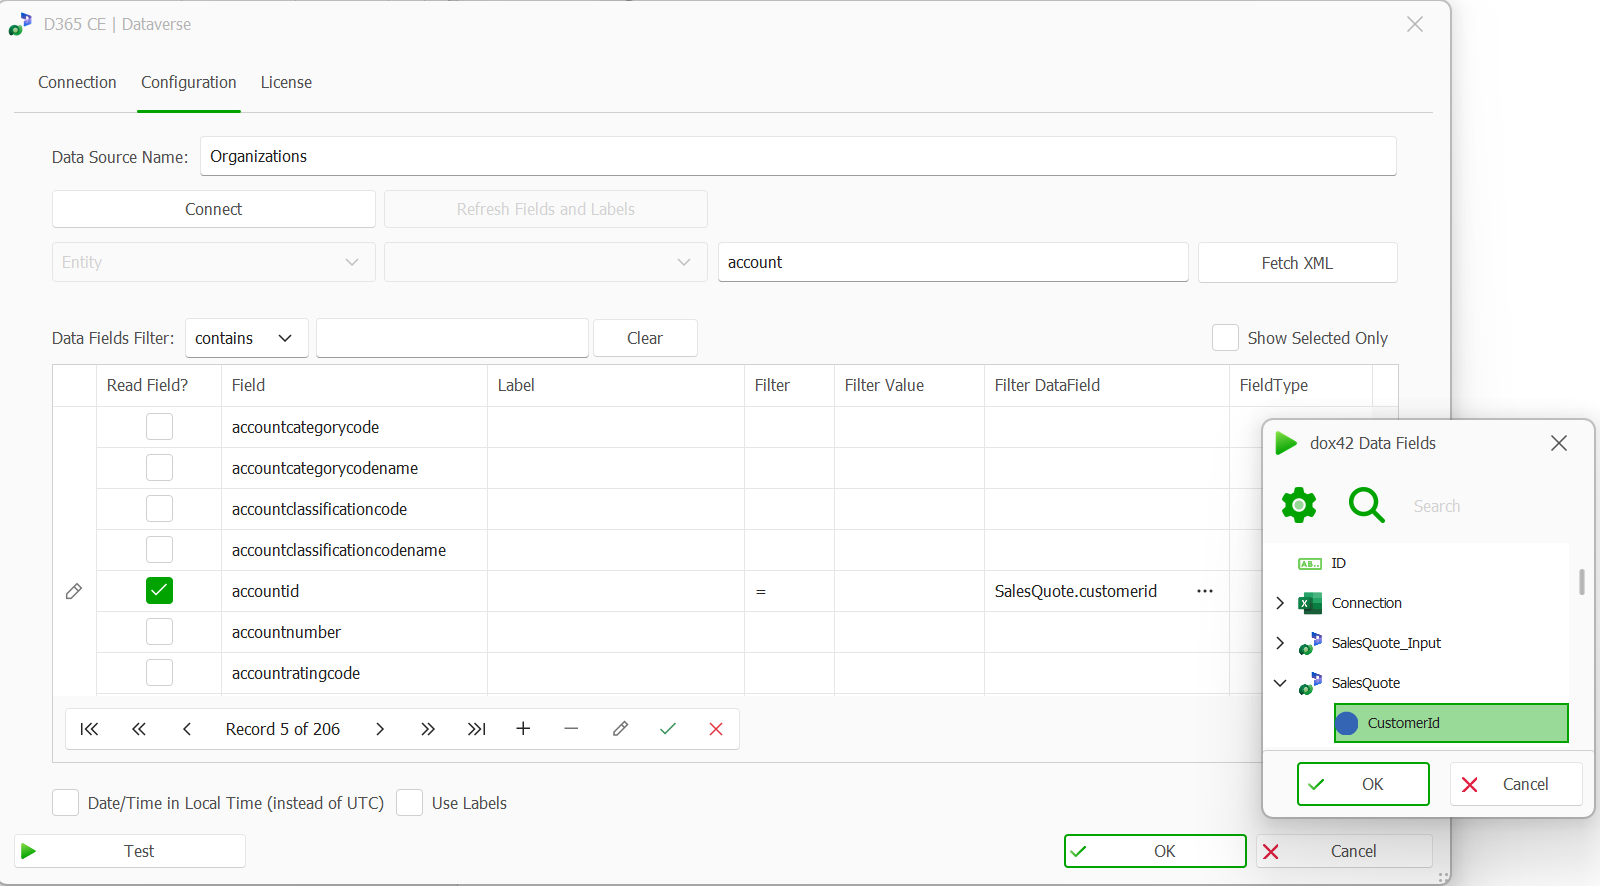
Task: Switch to the Connection tab
Action: point(77,82)
